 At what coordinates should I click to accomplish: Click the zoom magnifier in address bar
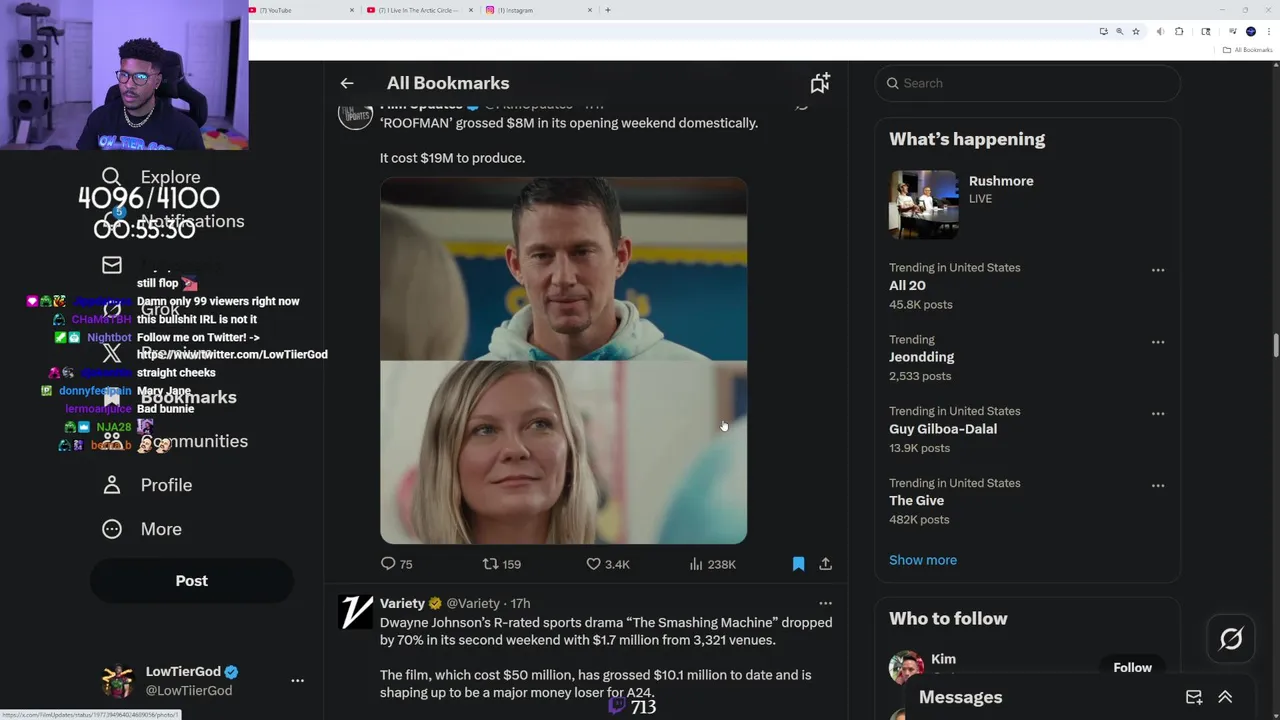click(x=1119, y=32)
